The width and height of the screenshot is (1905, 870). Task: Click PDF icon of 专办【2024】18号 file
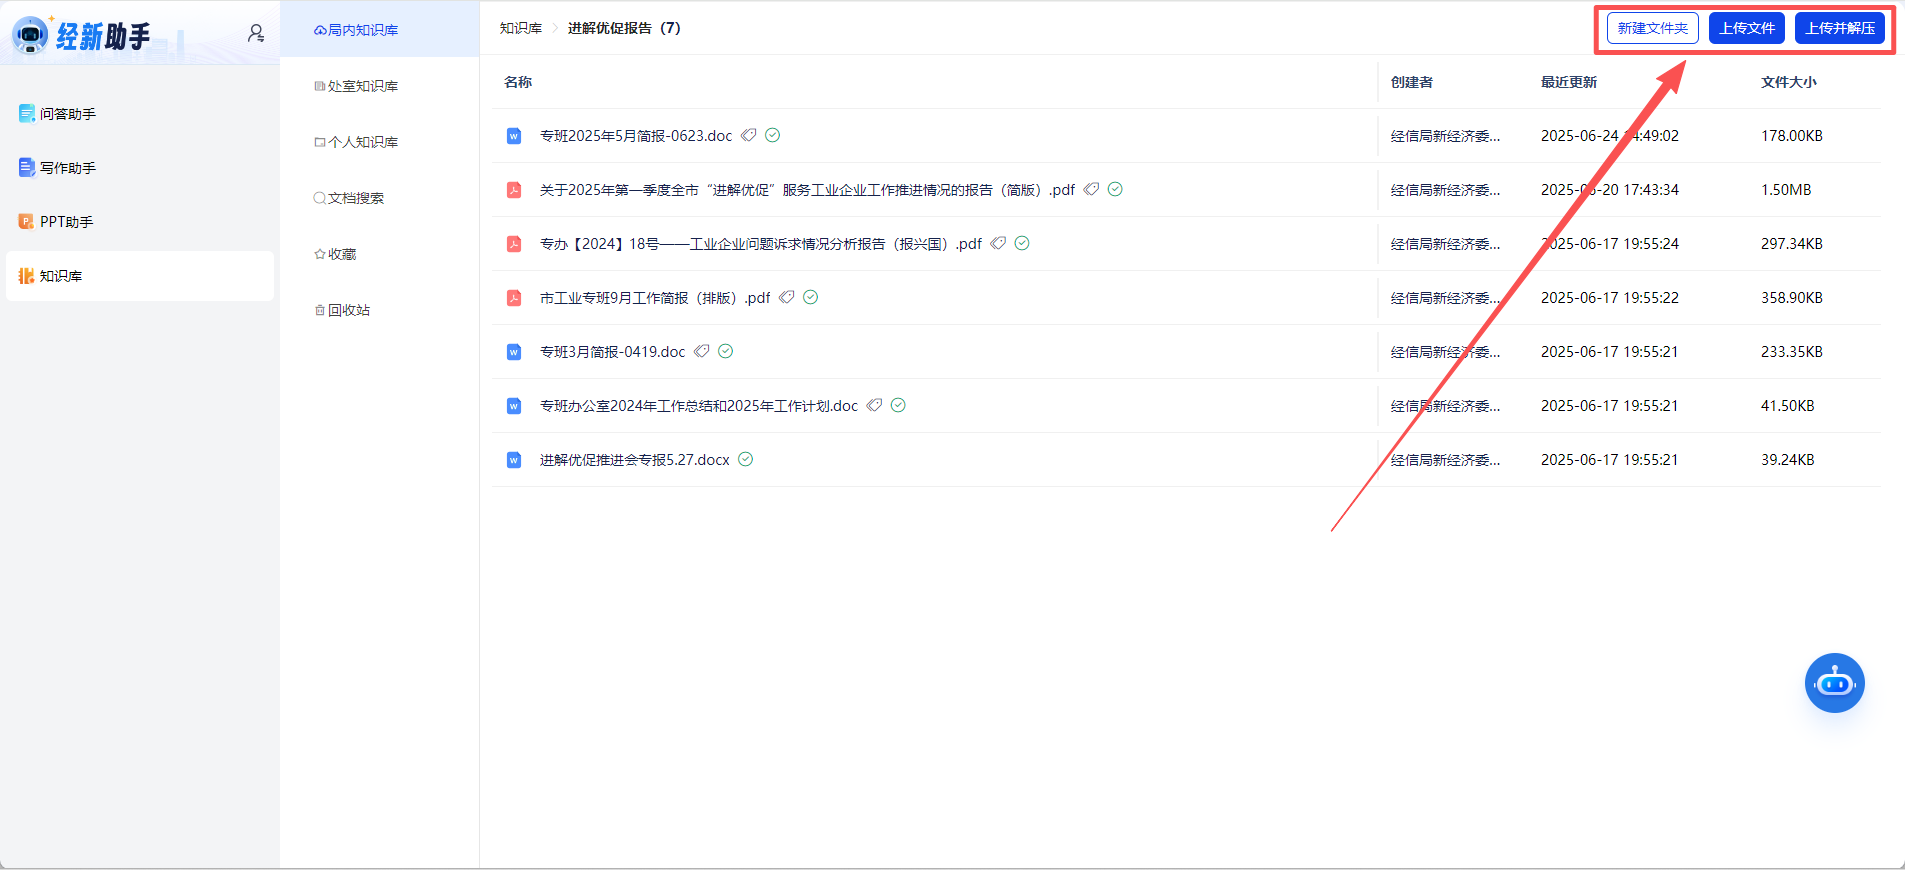pyautogui.click(x=514, y=244)
